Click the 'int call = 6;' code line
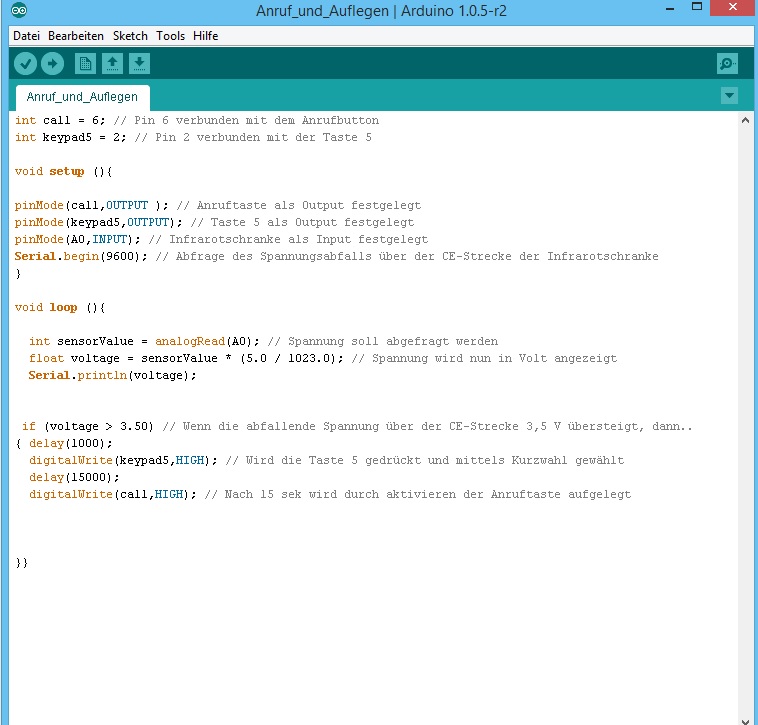 [197, 120]
